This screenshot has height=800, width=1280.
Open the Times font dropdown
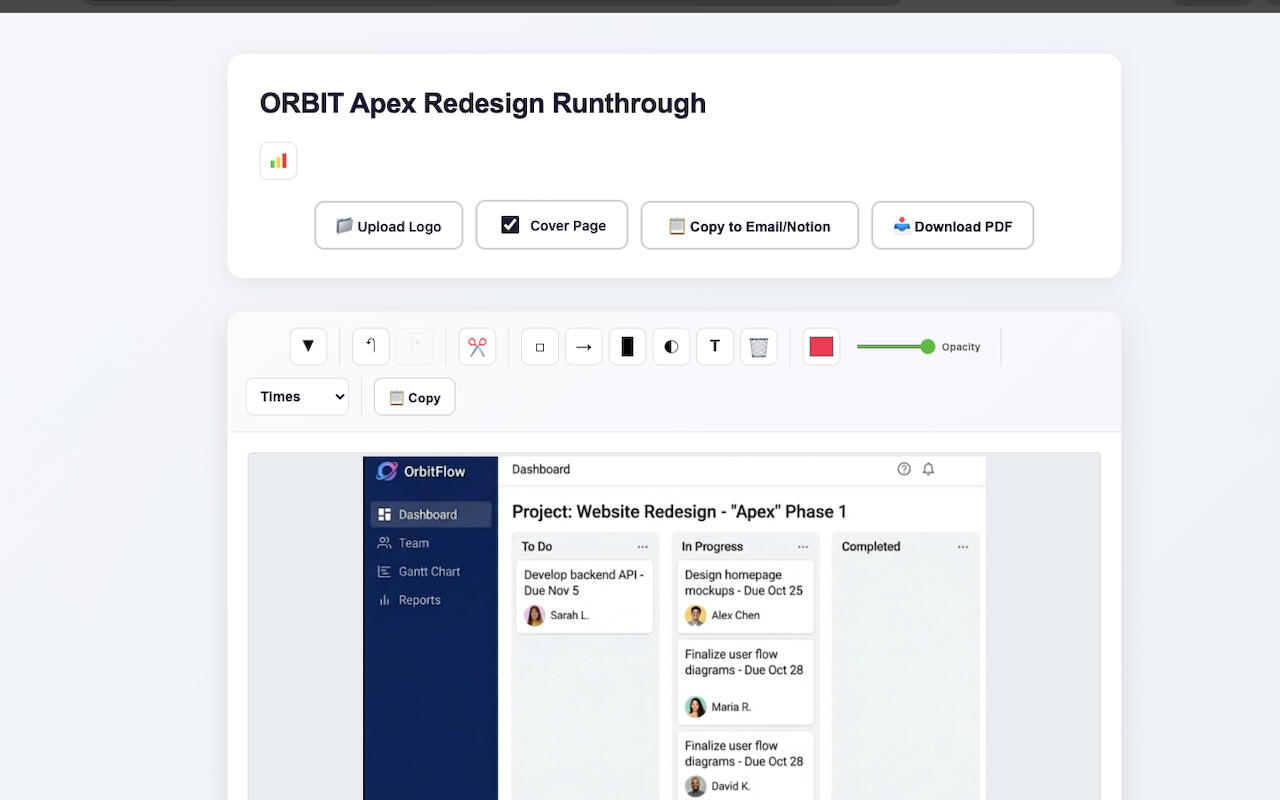pos(297,397)
